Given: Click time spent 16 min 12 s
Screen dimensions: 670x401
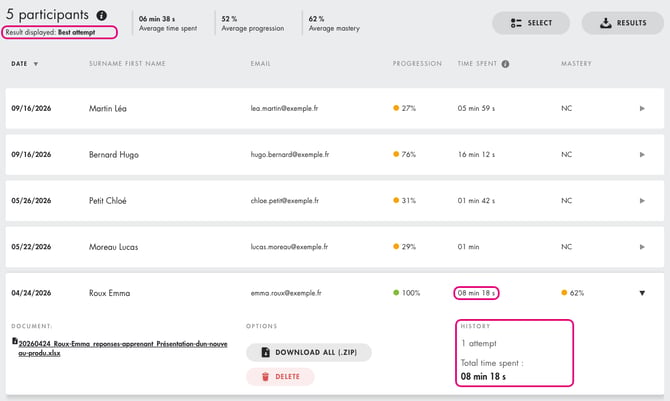Looking at the screenshot, I should click(x=476, y=155).
